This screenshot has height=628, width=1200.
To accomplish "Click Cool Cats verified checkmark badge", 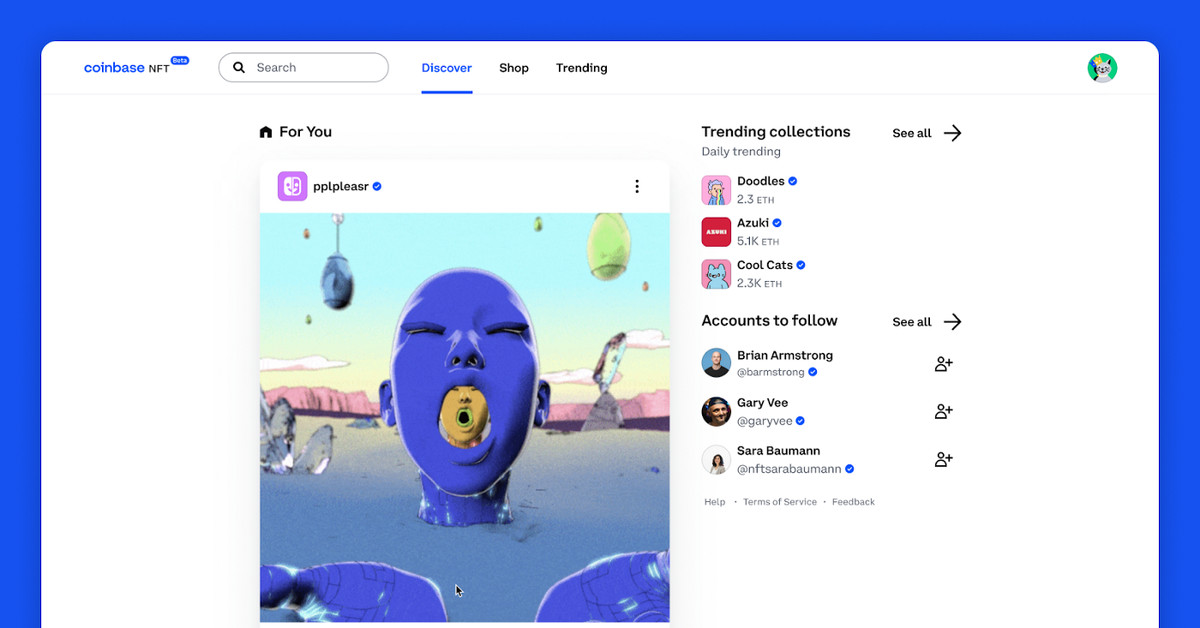I will [801, 265].
